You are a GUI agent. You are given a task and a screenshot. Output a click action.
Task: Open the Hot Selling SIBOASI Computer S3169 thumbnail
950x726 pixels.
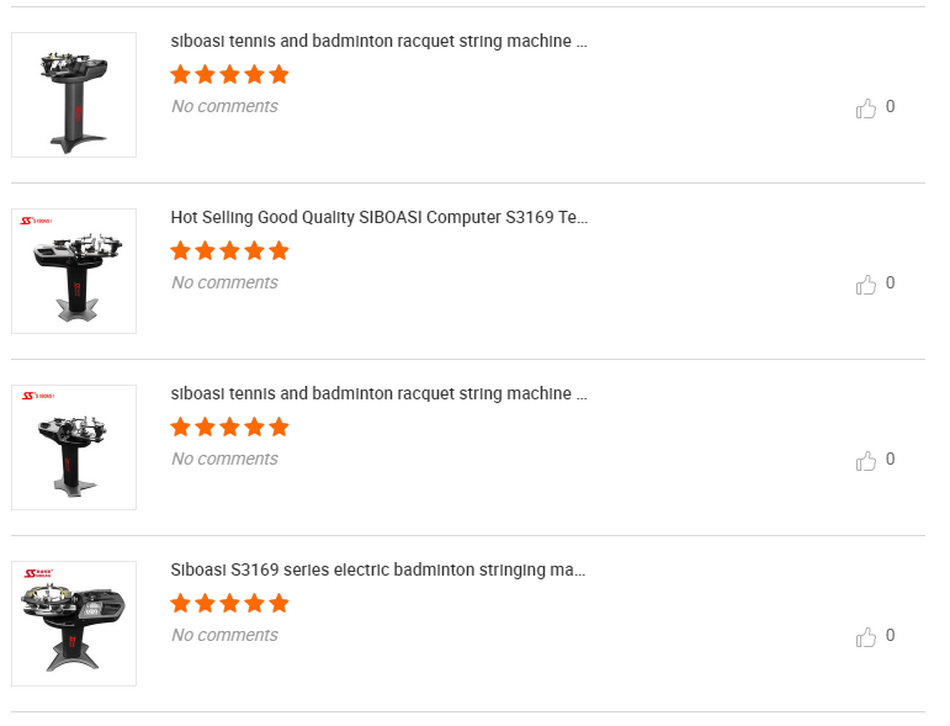point(74,271)
